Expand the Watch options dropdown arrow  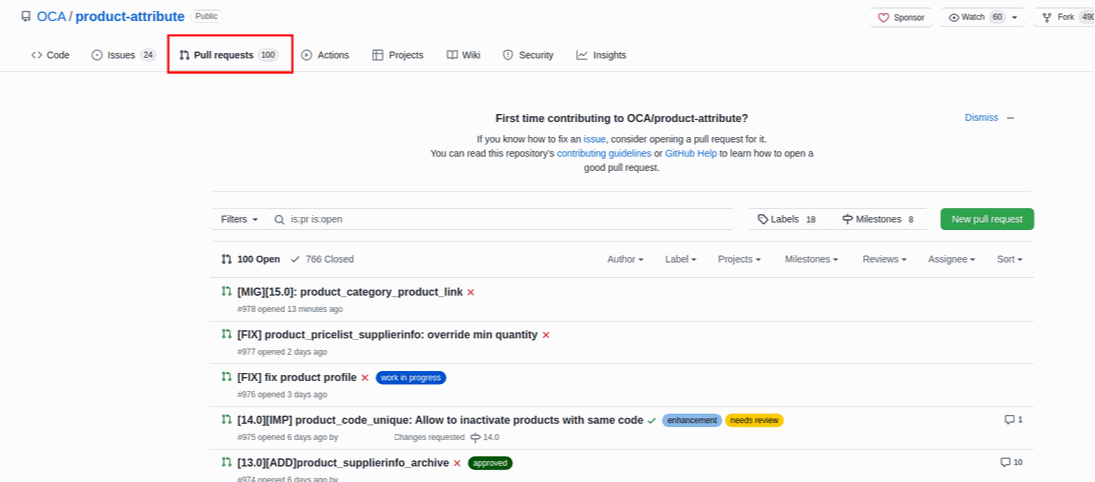click(1015, 18)
